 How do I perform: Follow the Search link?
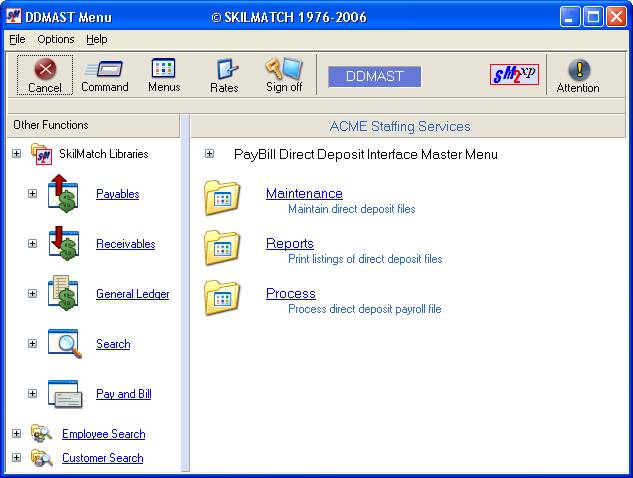113,344
